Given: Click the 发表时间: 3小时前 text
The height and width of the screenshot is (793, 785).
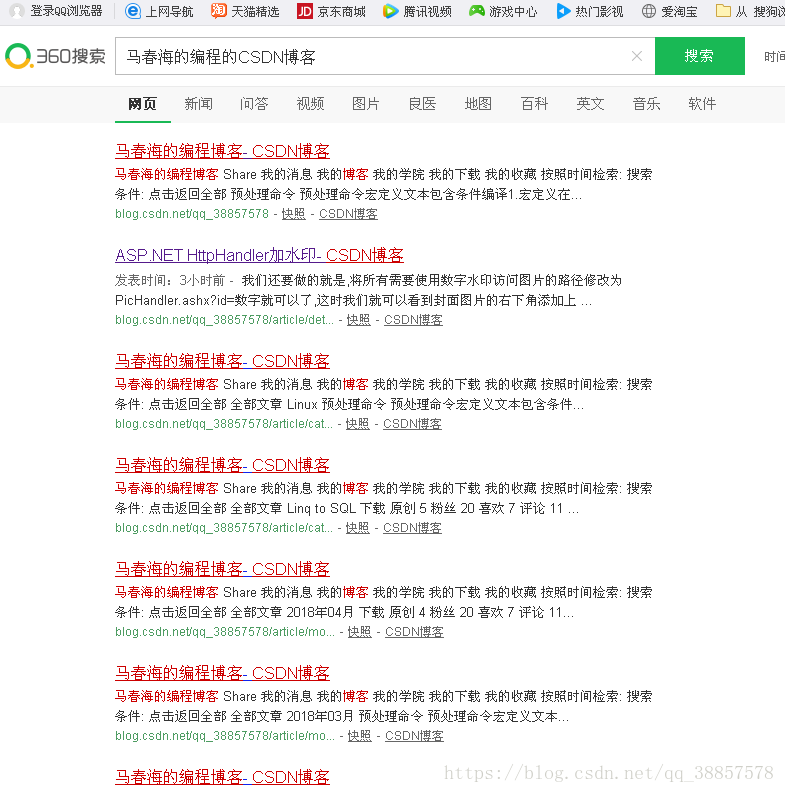Looking at the screenshot, I should (x=170, y=280).
